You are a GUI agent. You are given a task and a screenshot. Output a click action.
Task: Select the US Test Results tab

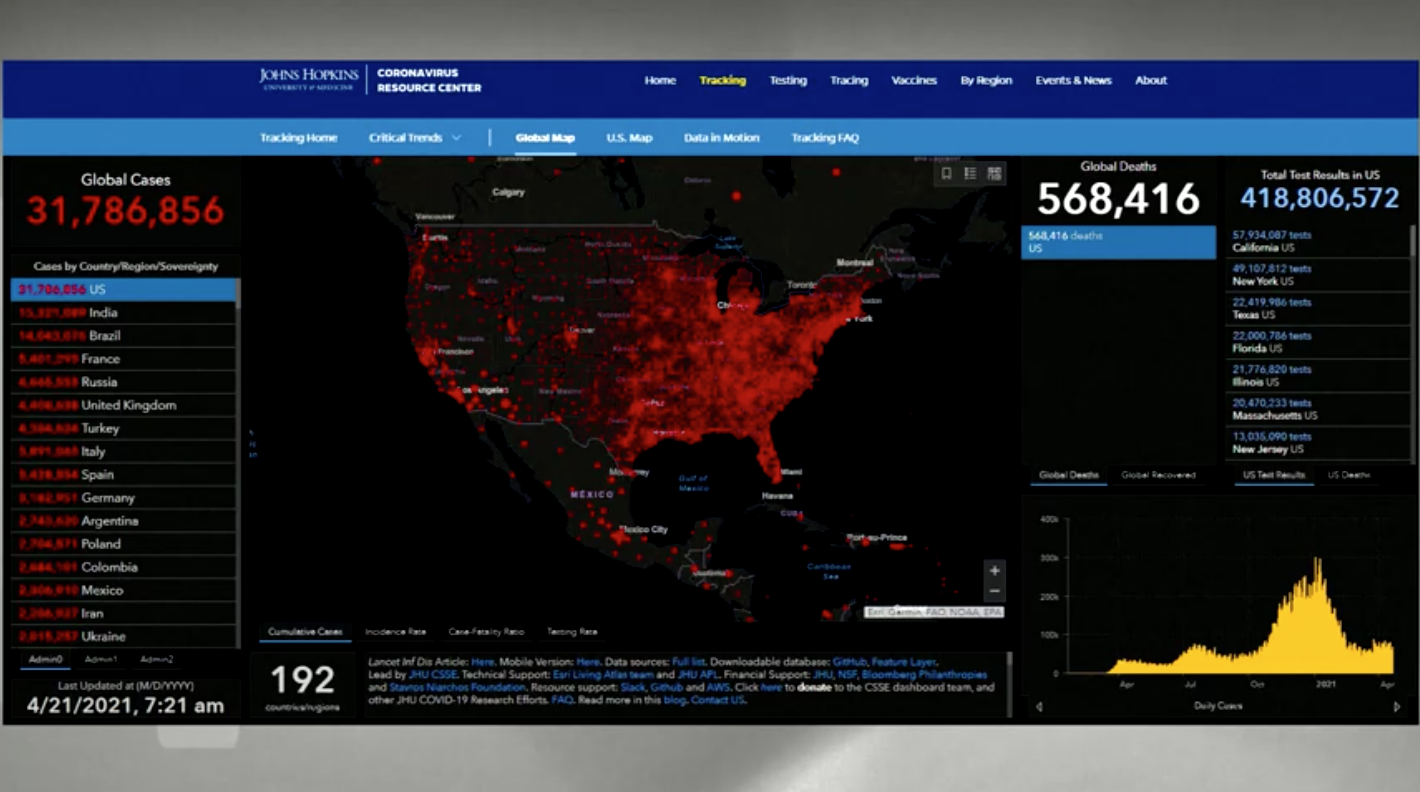click(x=1274, y=475)
